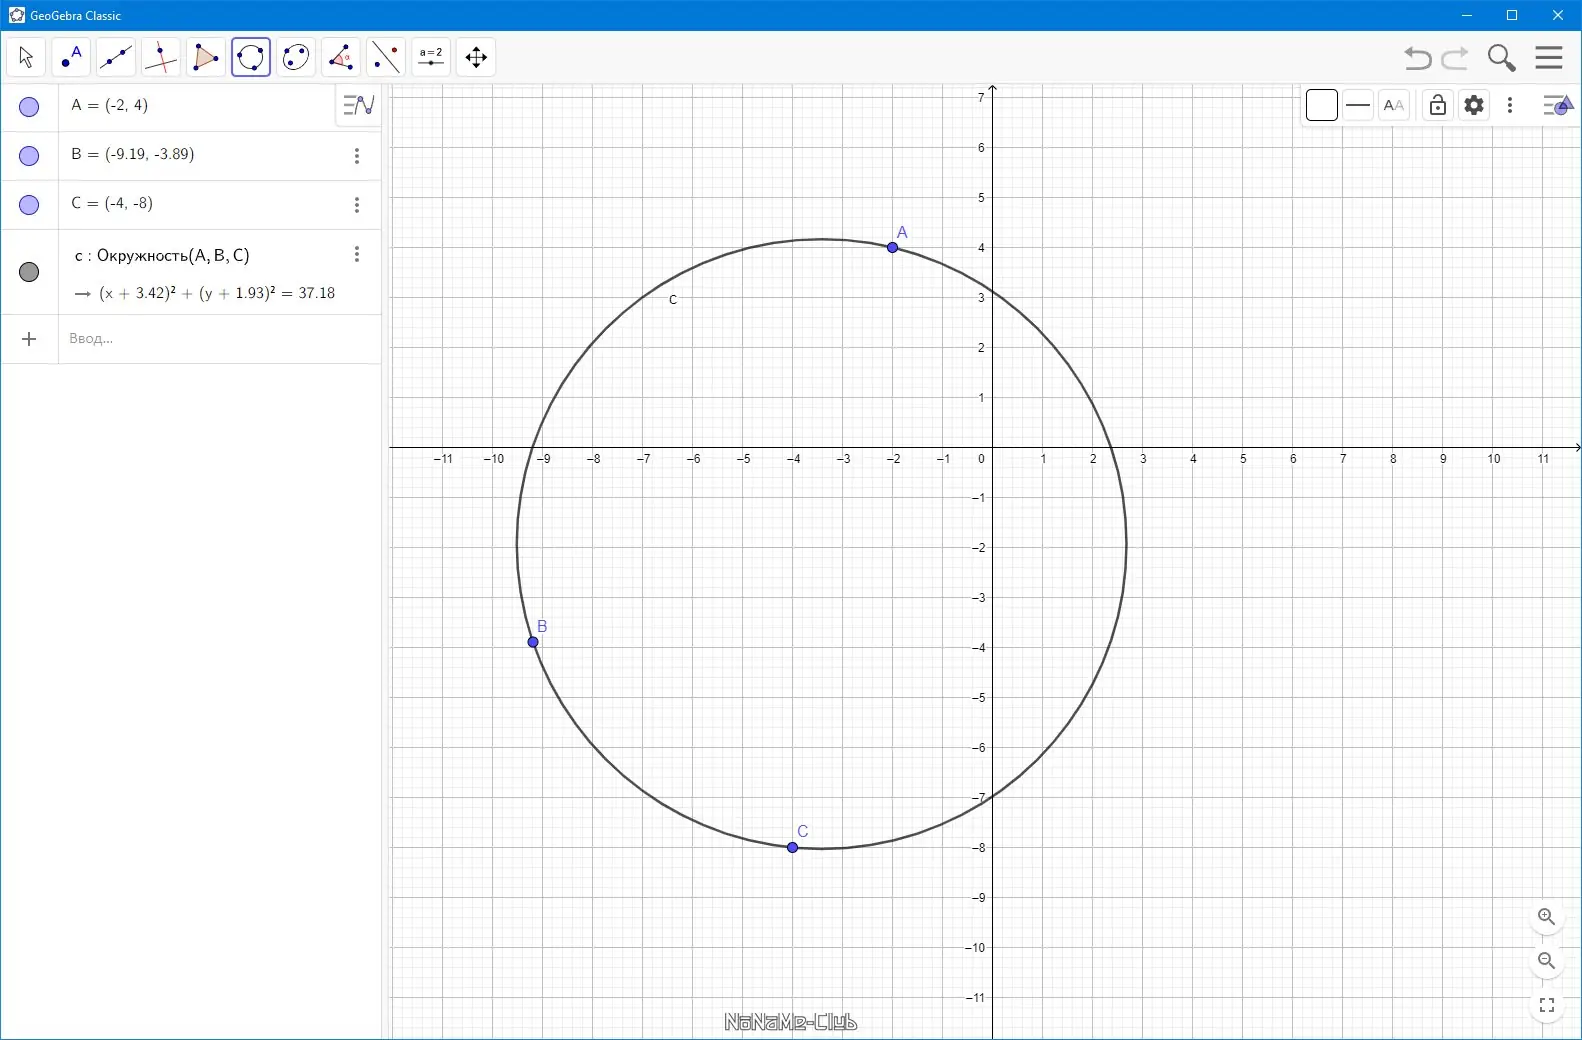Toggle visibility of point C
The height and width of the screenshot is (1040, 1582).
pos(29,205)
